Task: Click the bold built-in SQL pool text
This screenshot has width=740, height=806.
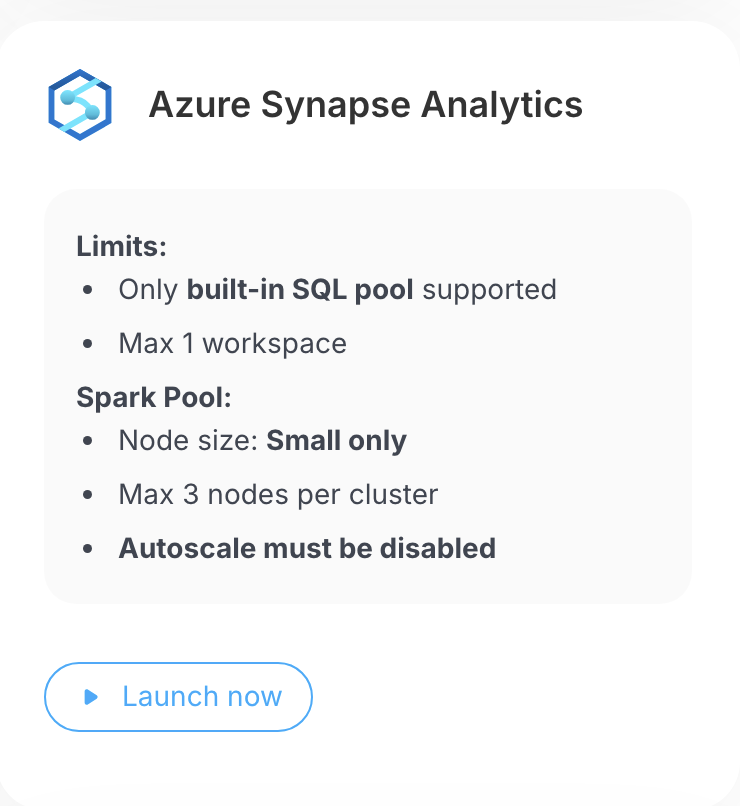Action: tap(300, 289)
